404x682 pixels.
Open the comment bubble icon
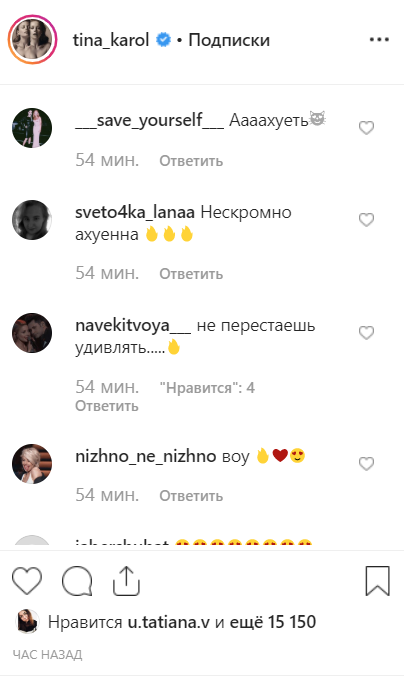77,581
